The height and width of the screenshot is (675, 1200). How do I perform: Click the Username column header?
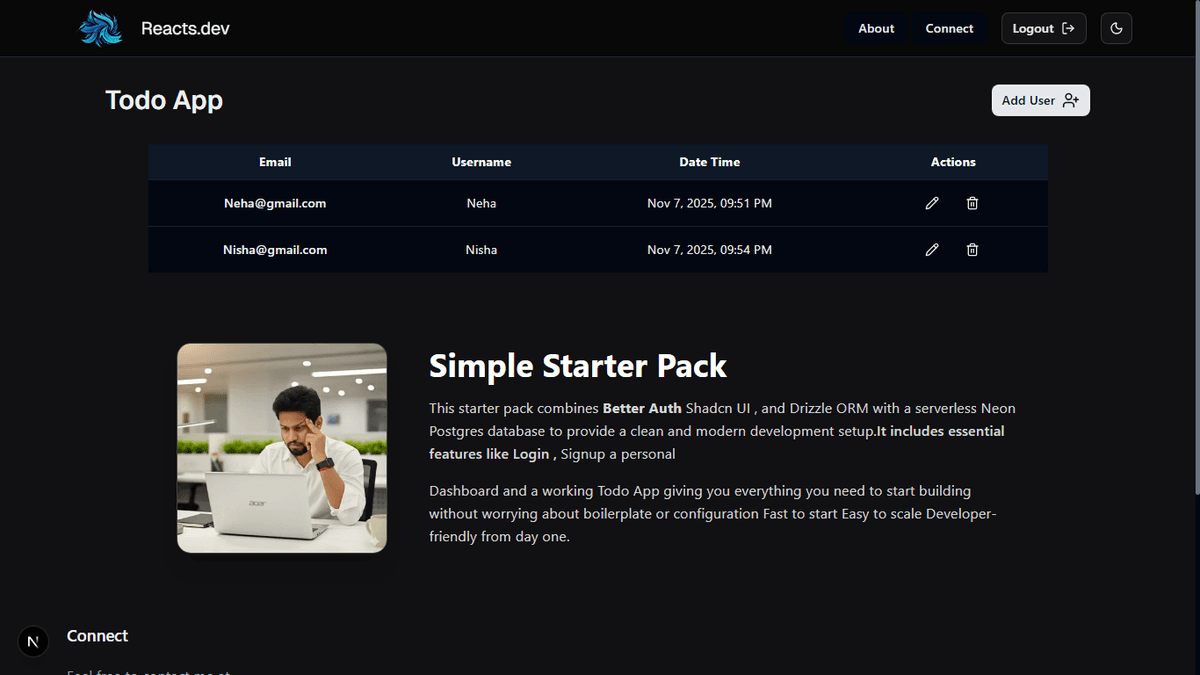481,162
